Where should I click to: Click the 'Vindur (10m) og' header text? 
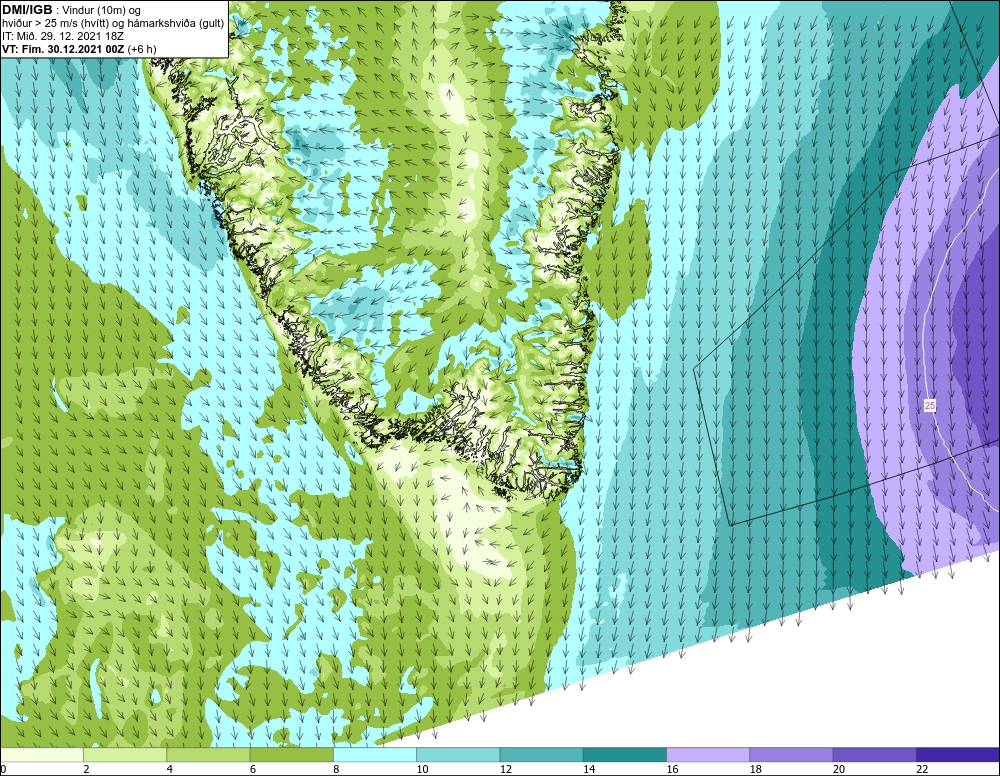pyautogui.click(x=101, y=11)
